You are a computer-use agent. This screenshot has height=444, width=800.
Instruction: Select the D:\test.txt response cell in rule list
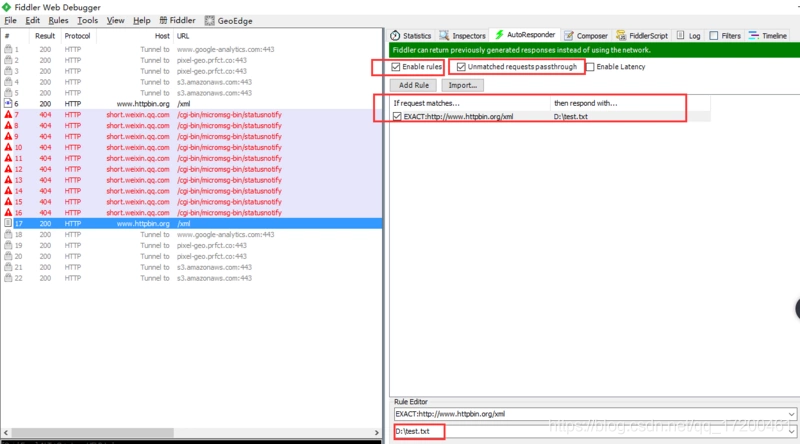click(x=570, y=116)
